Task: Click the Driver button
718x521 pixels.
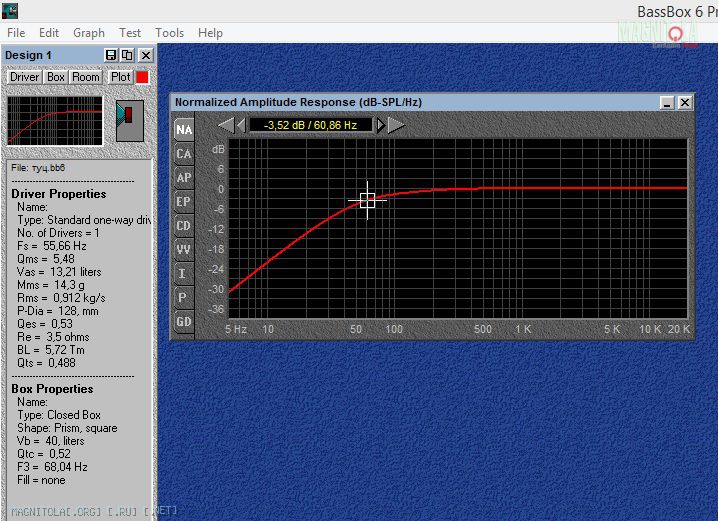Action: pos(25,77)
